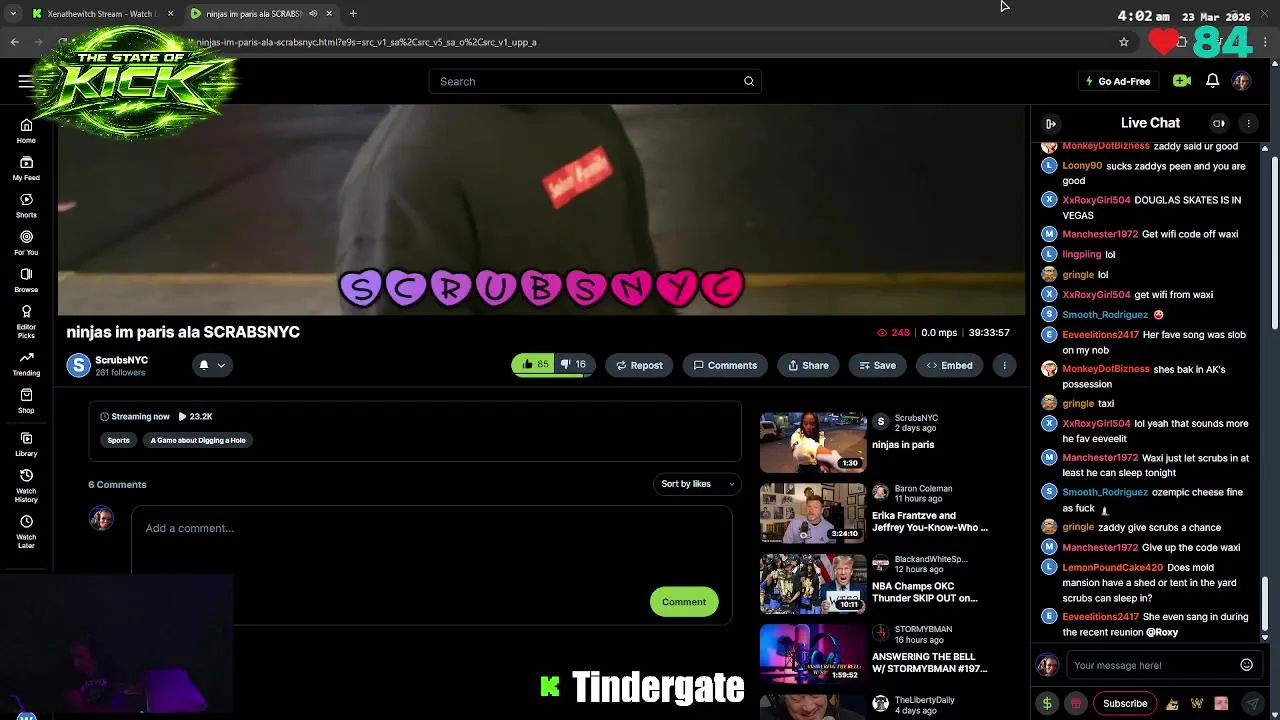Click the Embed button
This screenshot has height=720, width=1280.
pyautogui.click(x=949, y=365)
